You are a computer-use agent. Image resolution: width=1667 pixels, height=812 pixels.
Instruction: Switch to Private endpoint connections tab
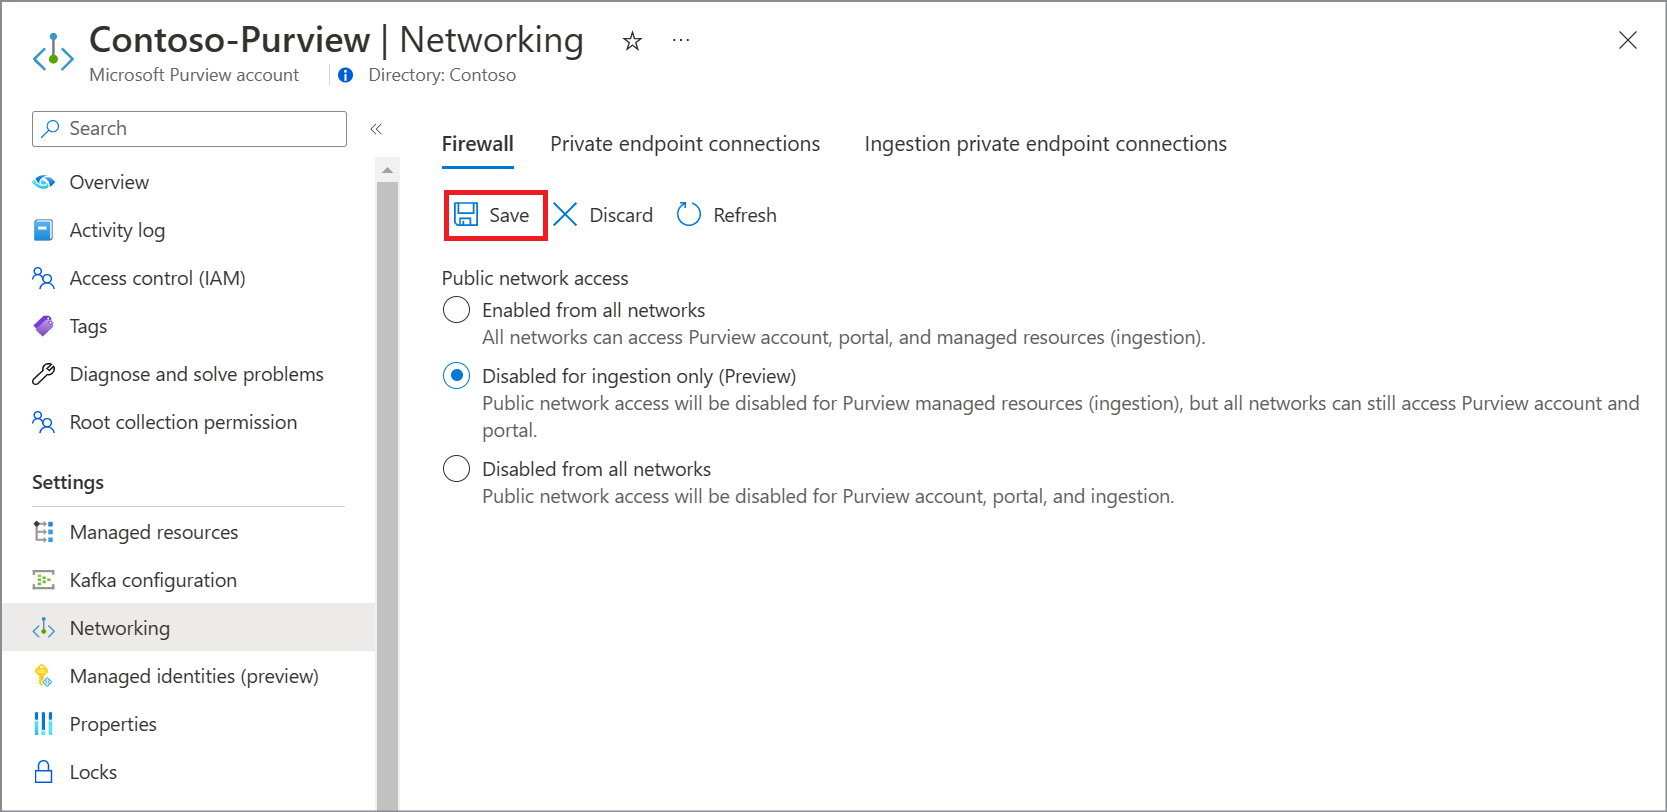[685, 143]
